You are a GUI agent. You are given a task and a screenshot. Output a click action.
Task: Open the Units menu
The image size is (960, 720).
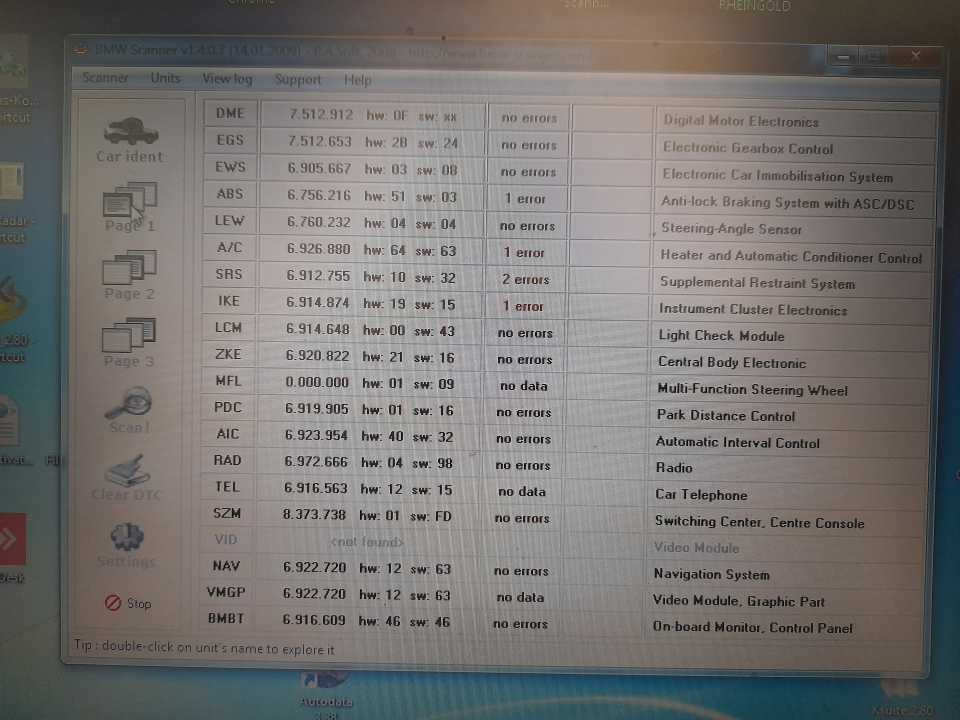[x=166, y=78]
